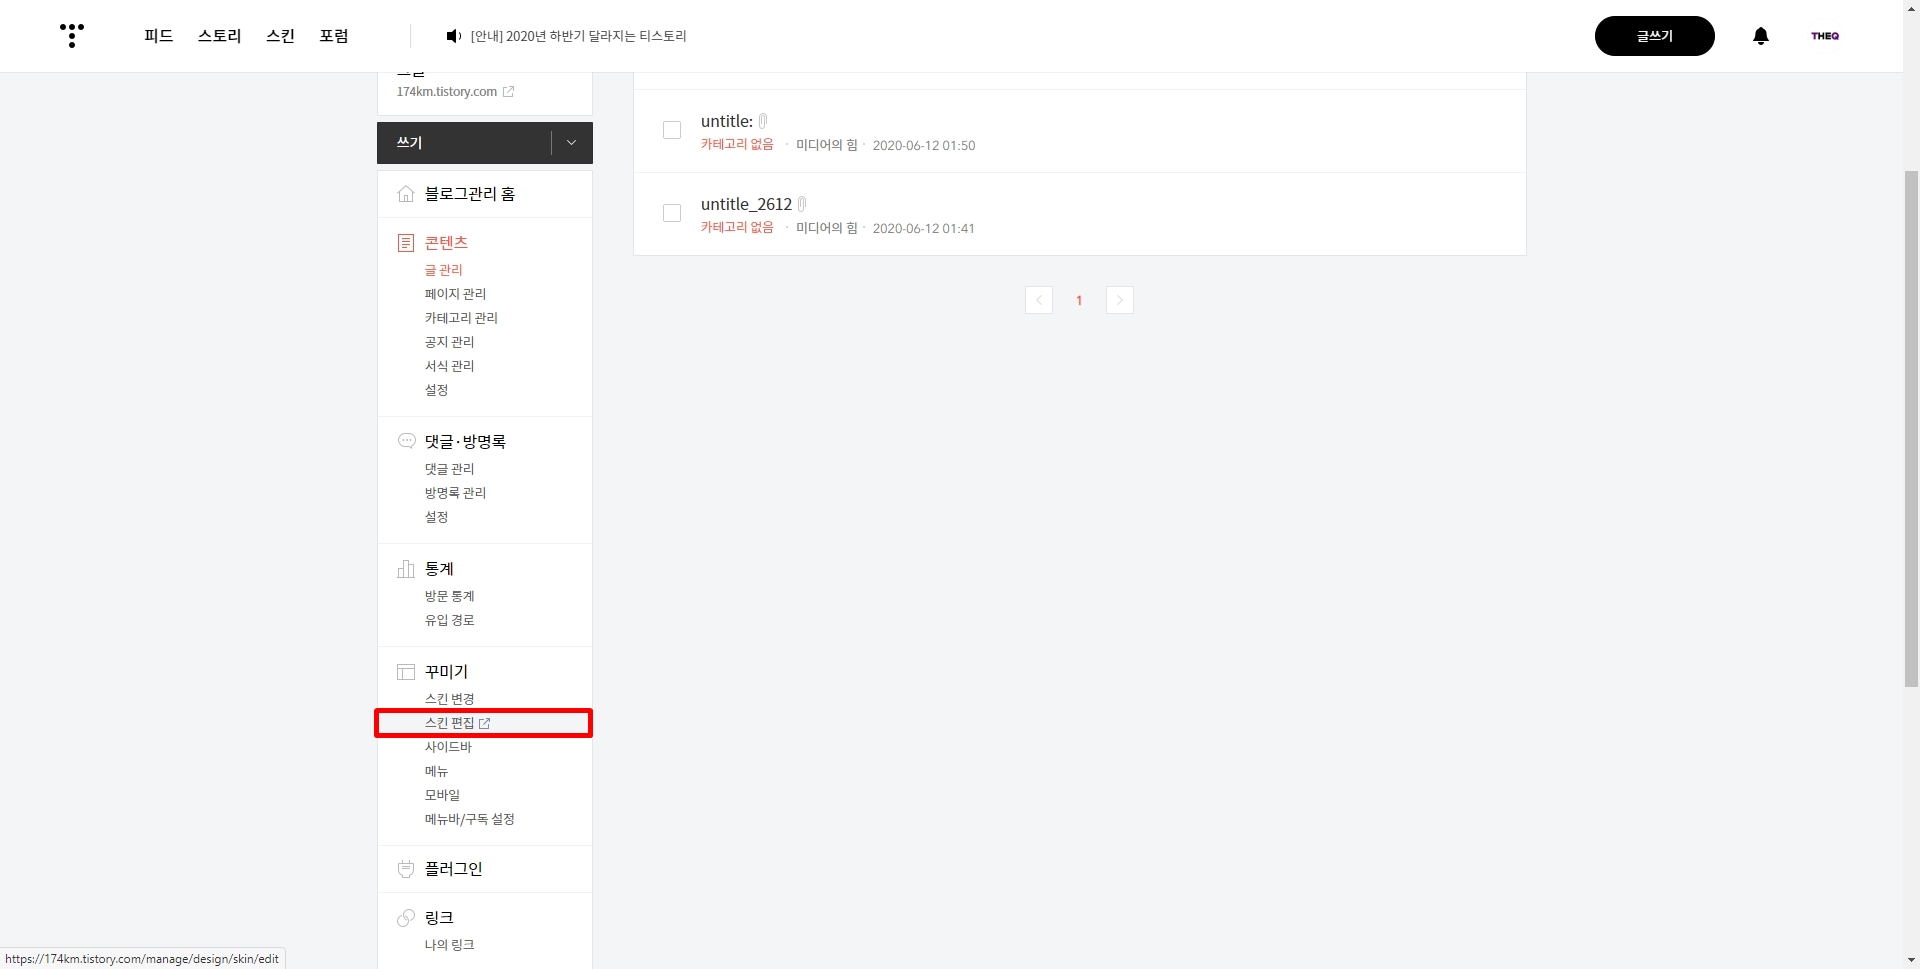1920x969 pixels.
Task: Click the 쓰기 sidebar button
Action: [464, 143]
